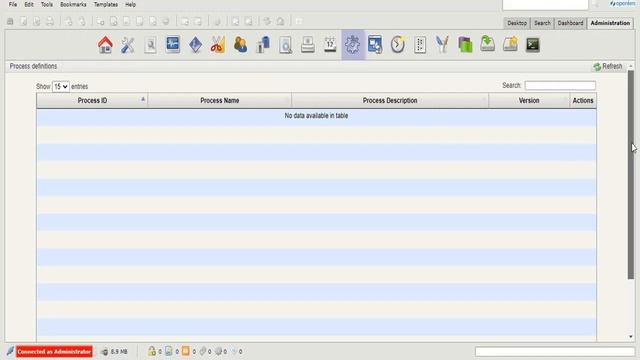Image resolution: width=640 pixels, height=360 pixels.
Task: Click the memory usage icon beside 6.9 MB
Action: [105, 351]
